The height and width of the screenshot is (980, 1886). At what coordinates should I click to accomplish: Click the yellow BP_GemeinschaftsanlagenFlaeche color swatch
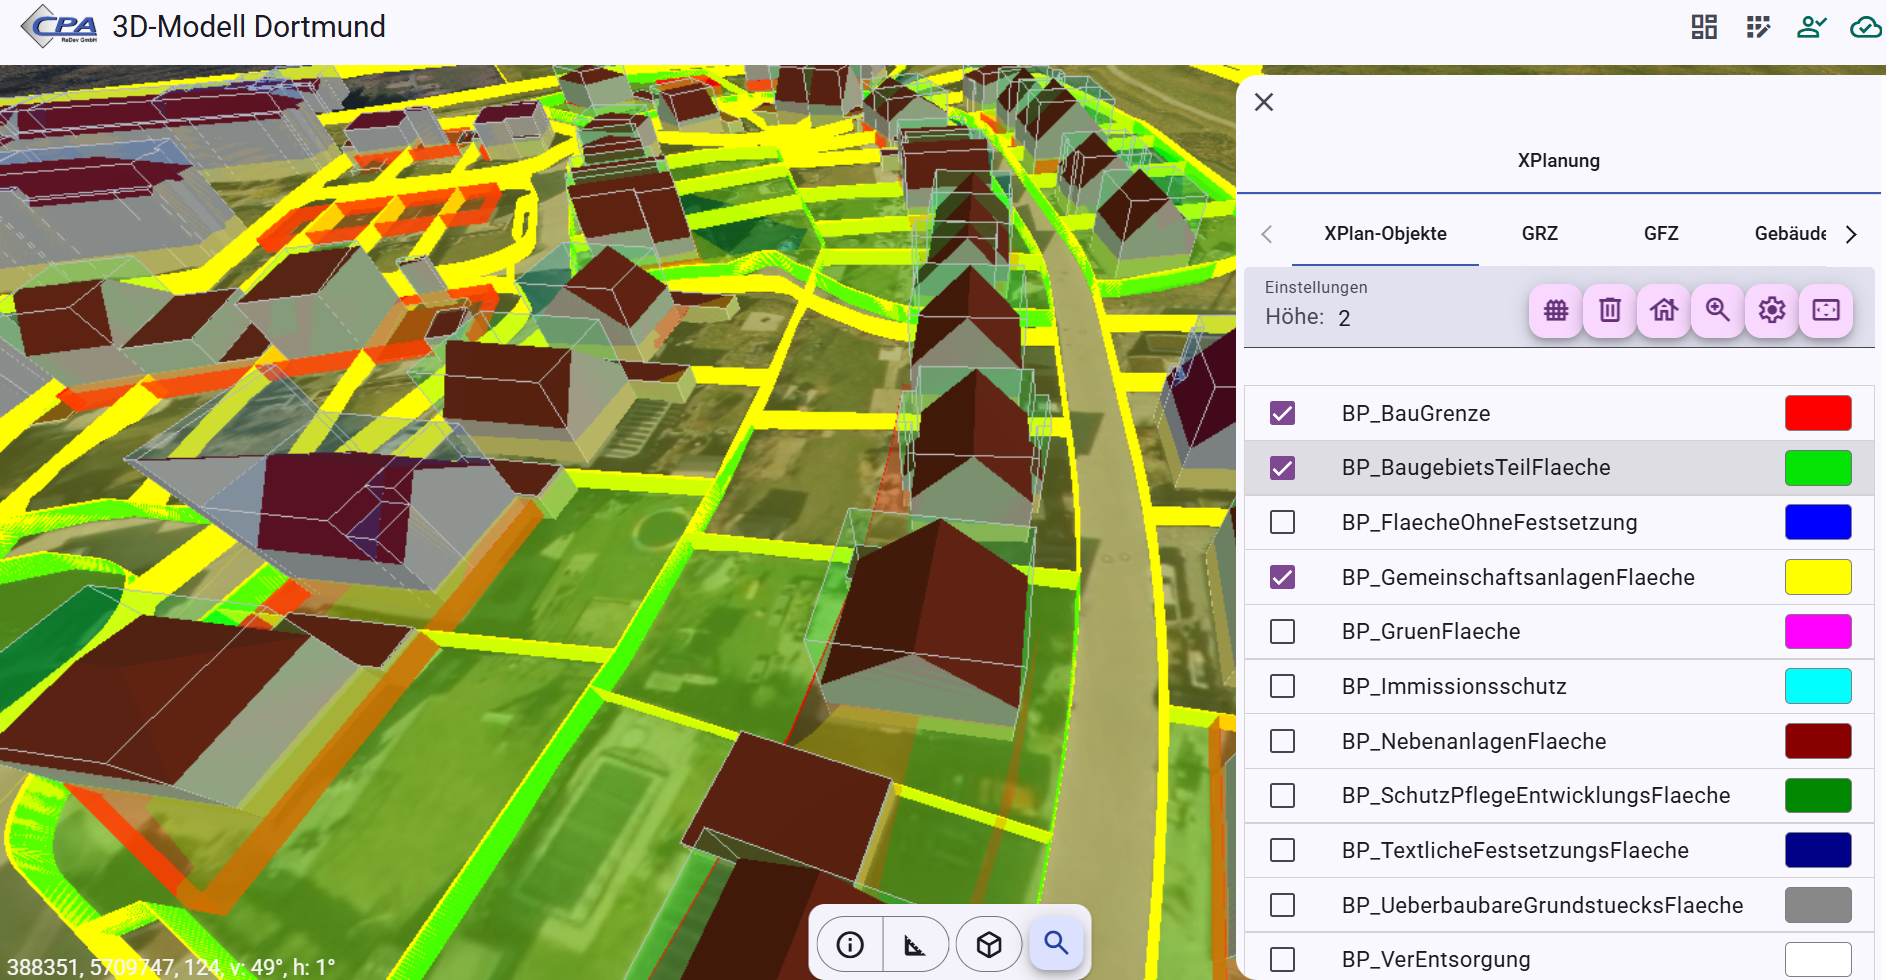click(1818, 577)
